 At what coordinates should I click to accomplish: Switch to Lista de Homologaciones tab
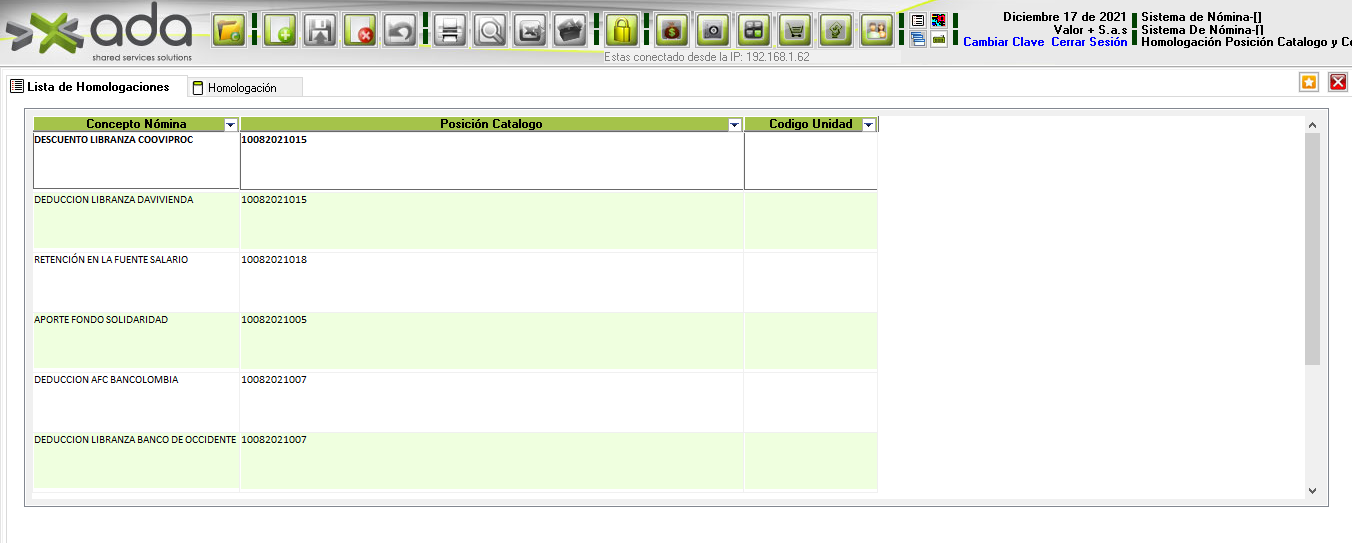(97, 87)
